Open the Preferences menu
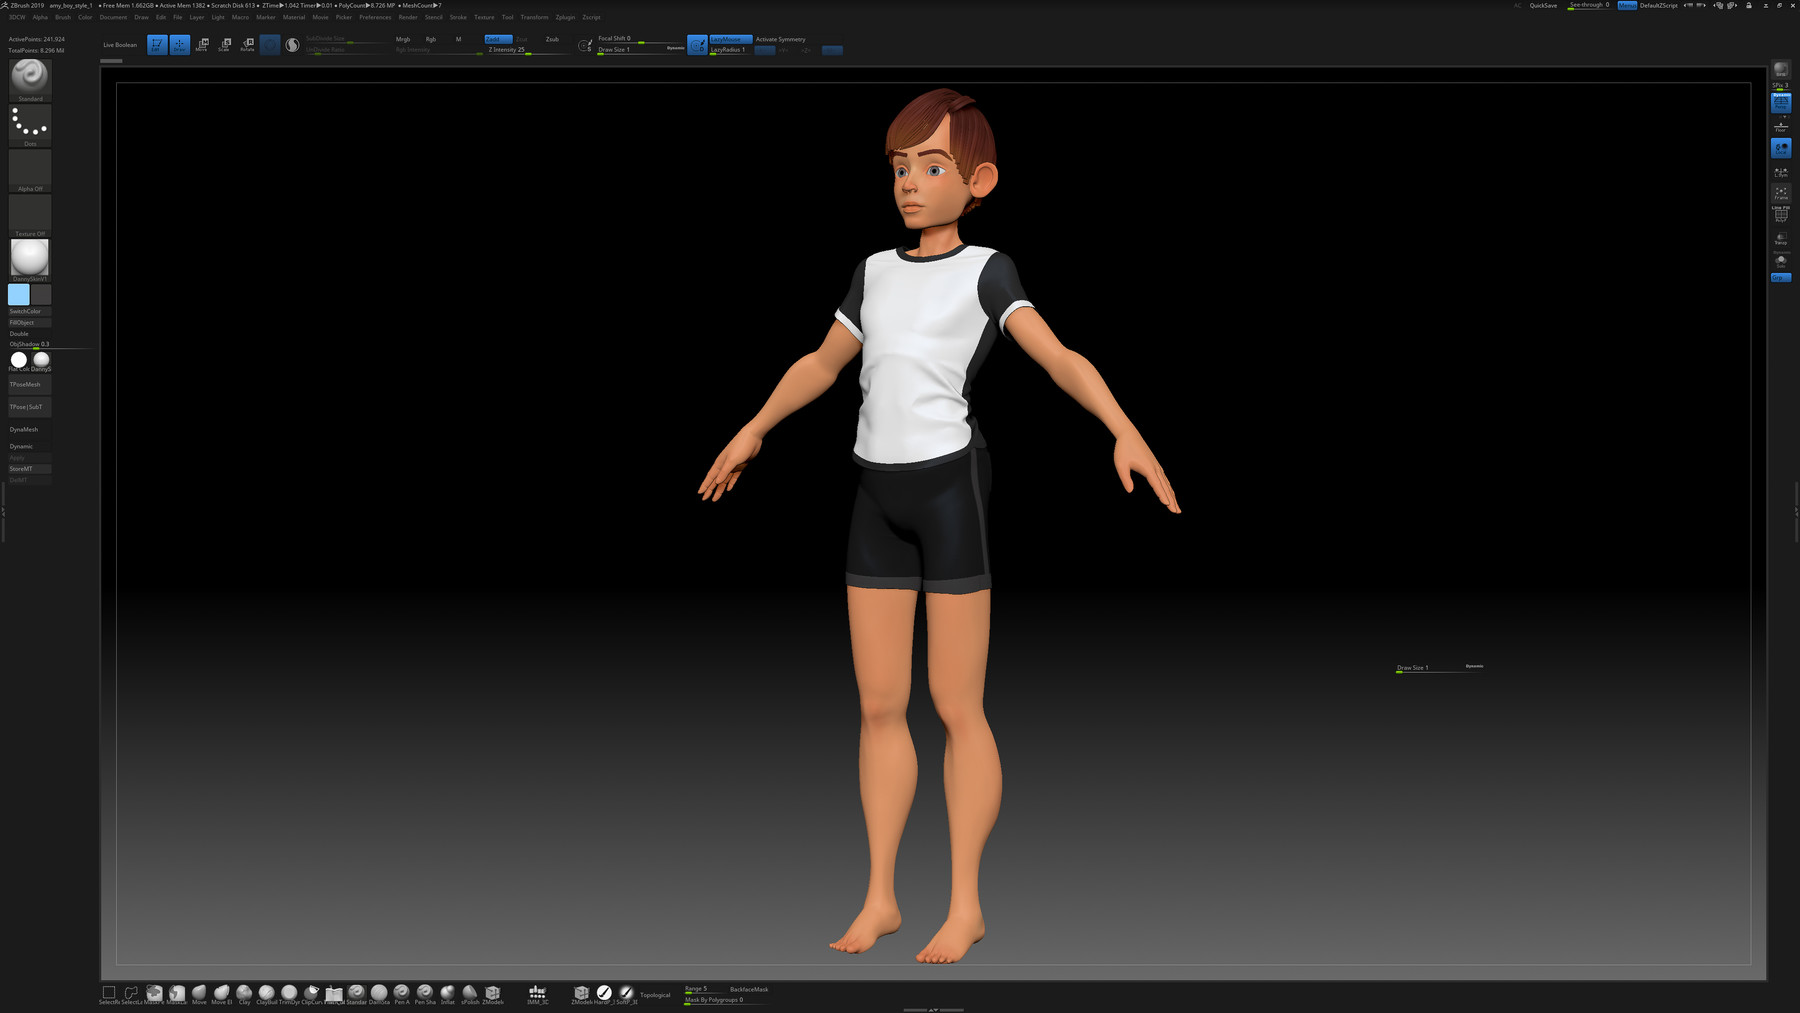The height and width of the screenshot is (1013, 1800). [375, 17]
